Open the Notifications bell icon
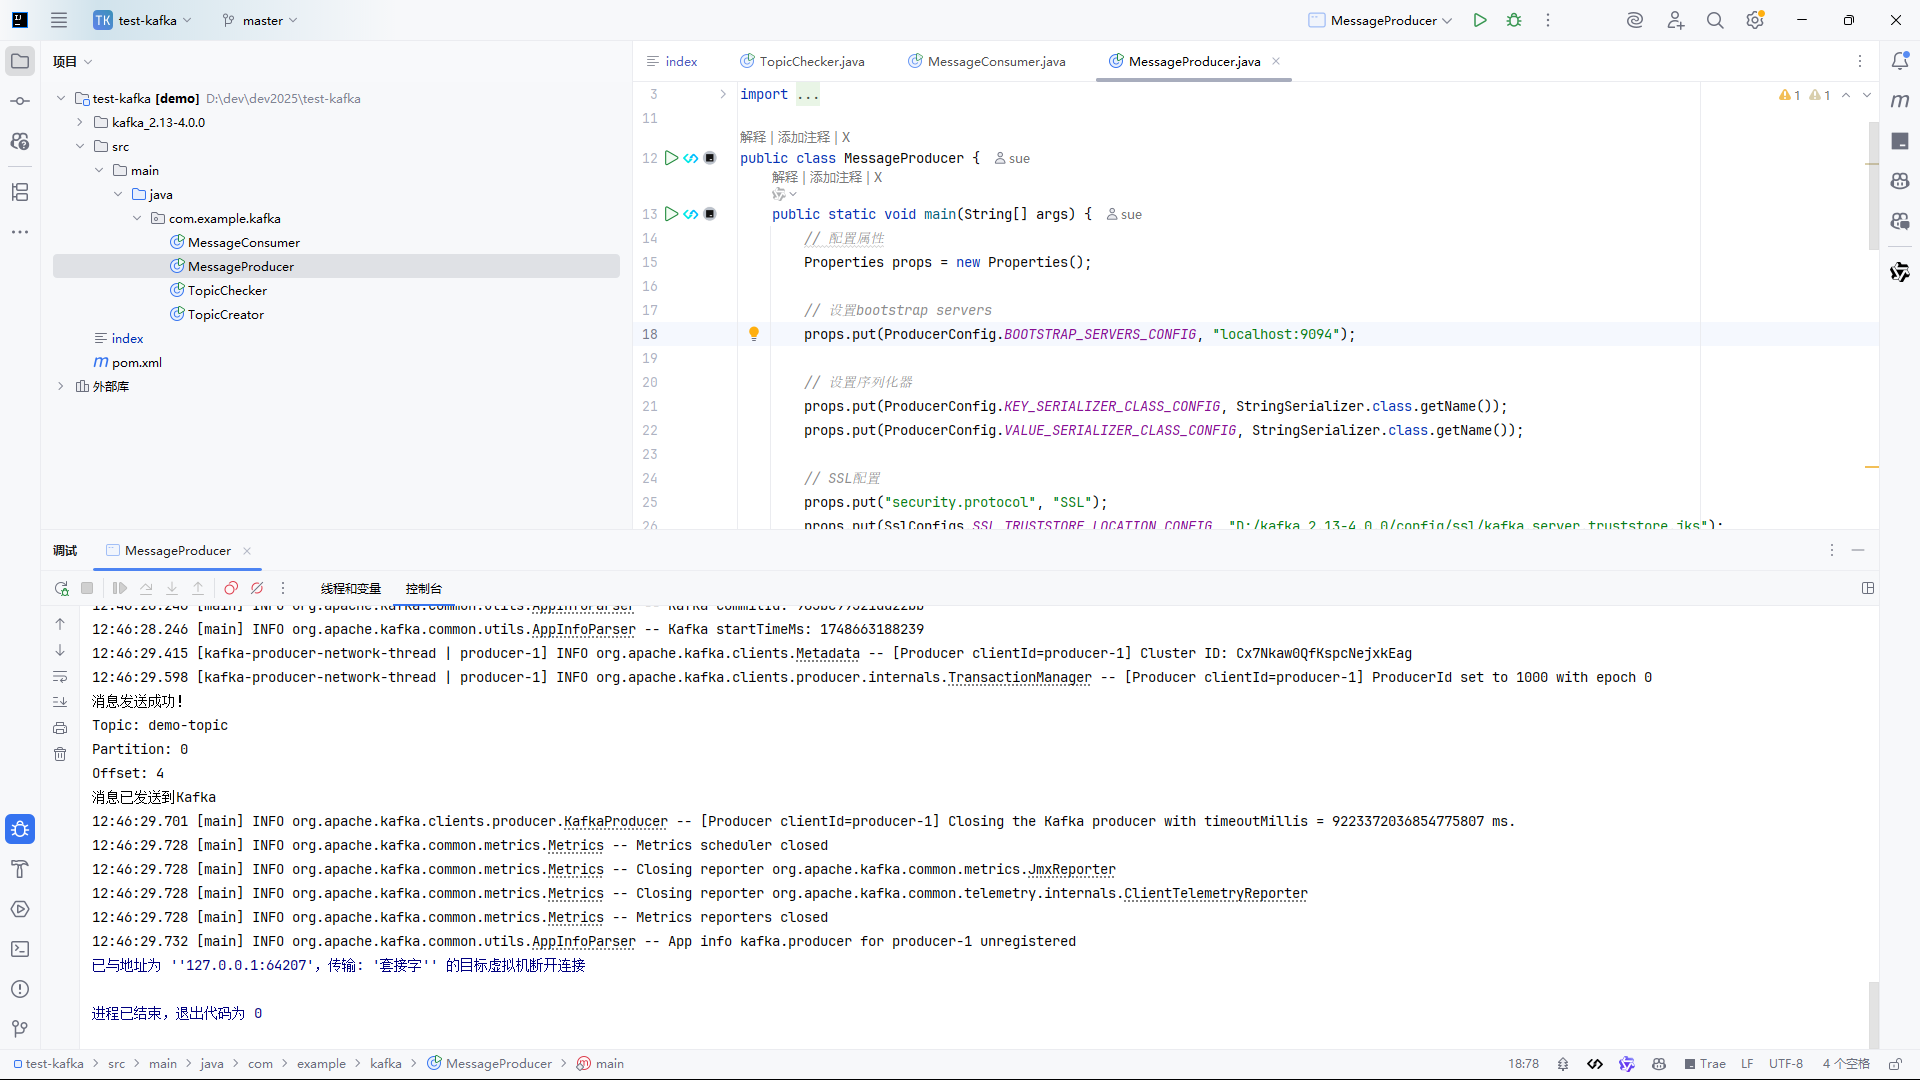Viewport: 1920px width, 1080px height. [x=1900, y=61]
